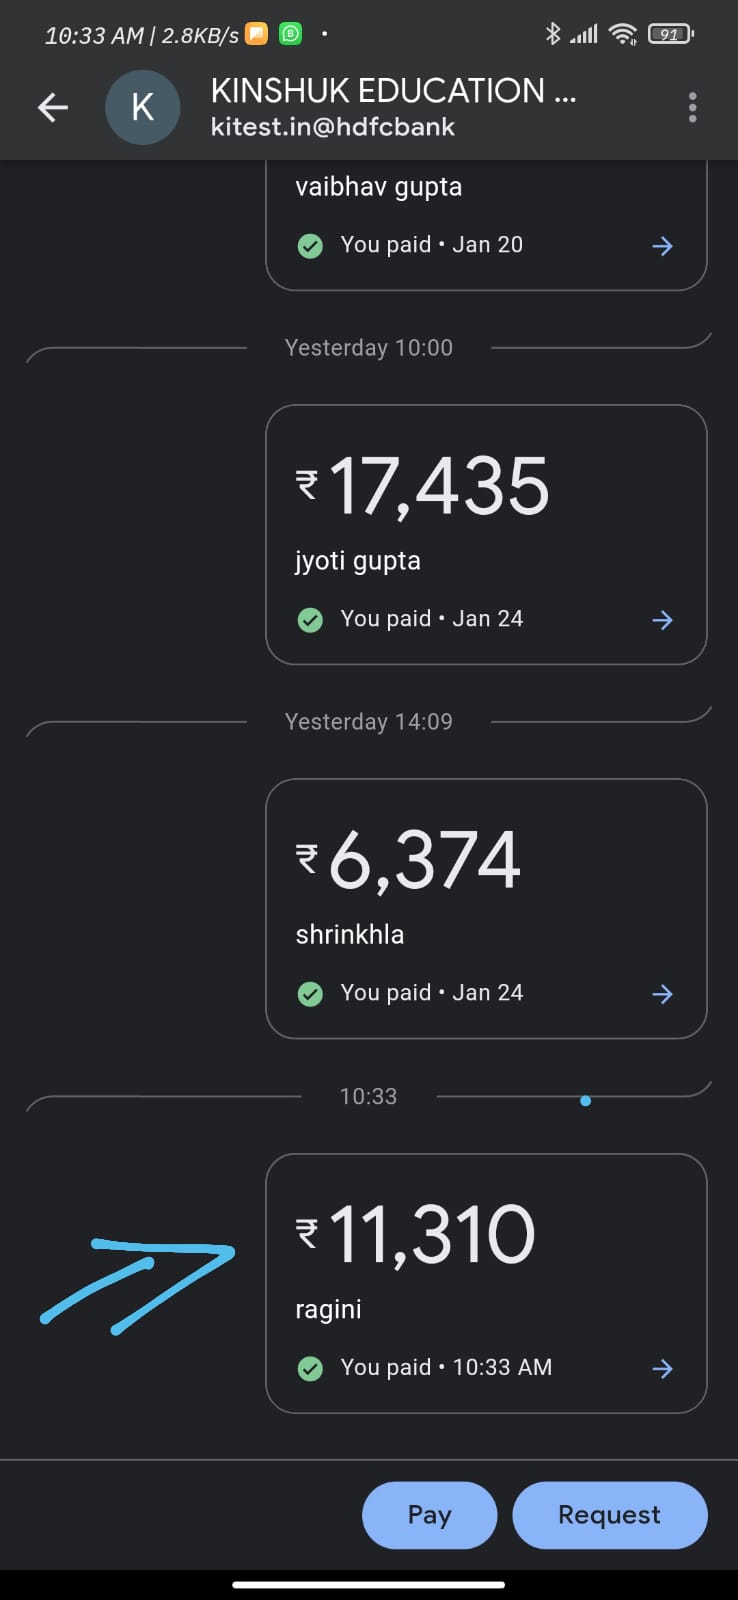This screenshot has height=1600, width=738.
Task: Open vaibhav gupta payment details arrow
Action: 662,246
